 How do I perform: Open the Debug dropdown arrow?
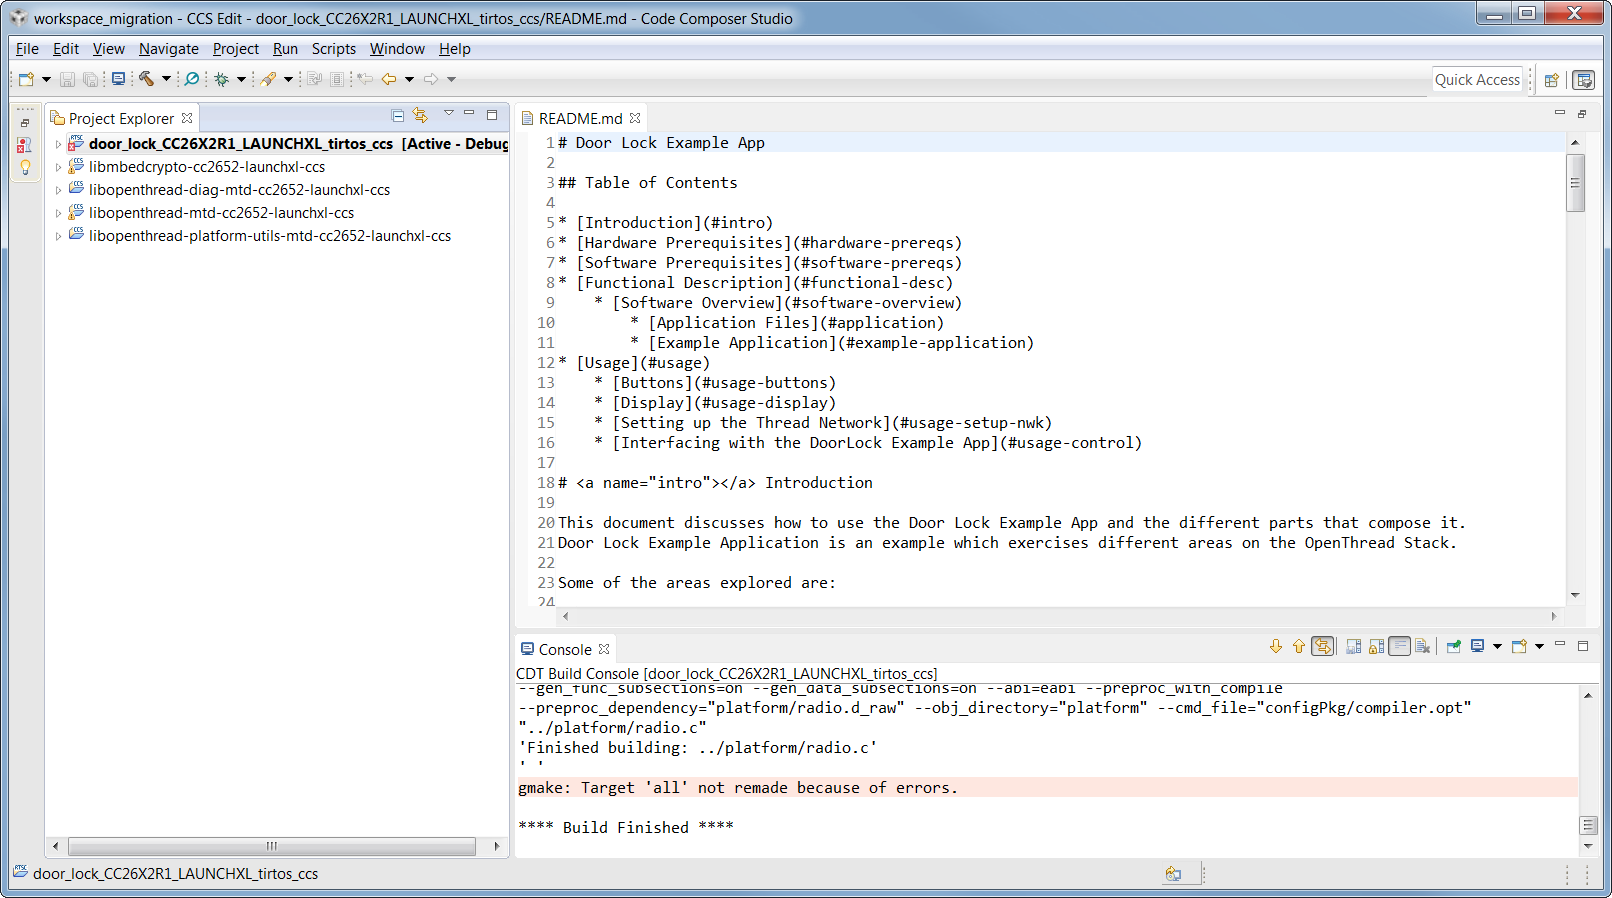241,80
